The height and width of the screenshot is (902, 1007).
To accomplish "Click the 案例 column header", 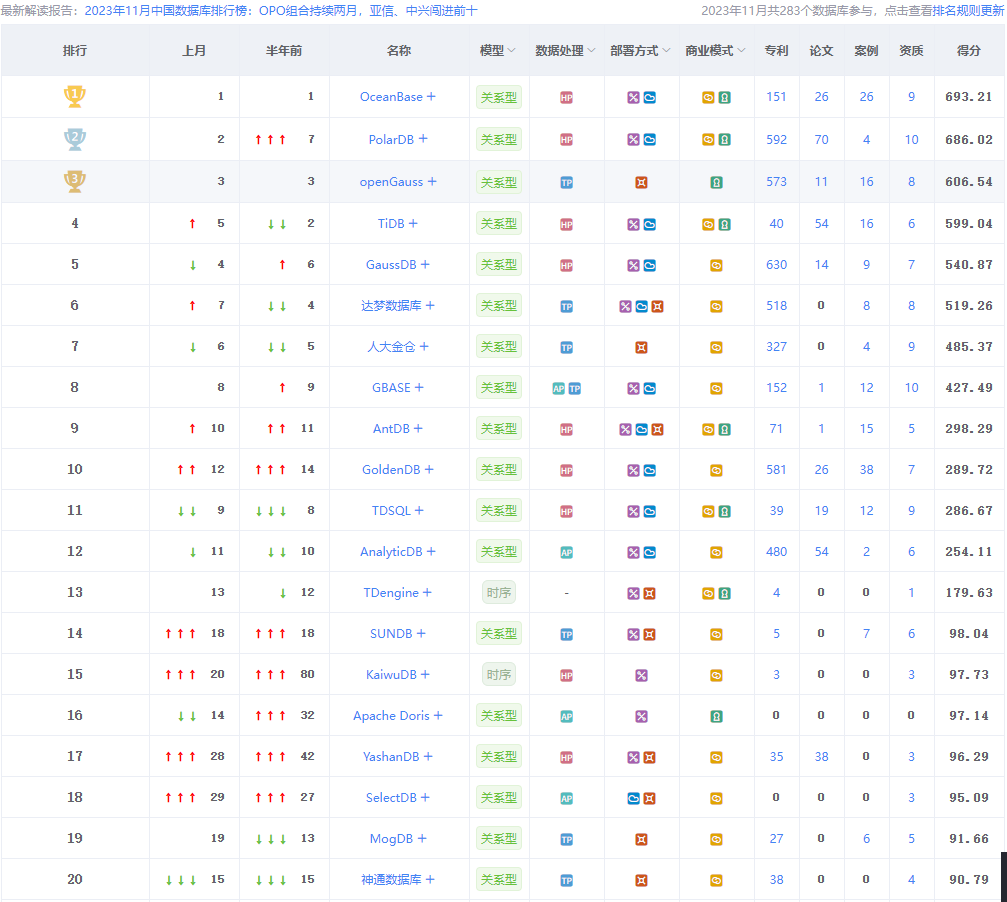I will pos(866,50).
